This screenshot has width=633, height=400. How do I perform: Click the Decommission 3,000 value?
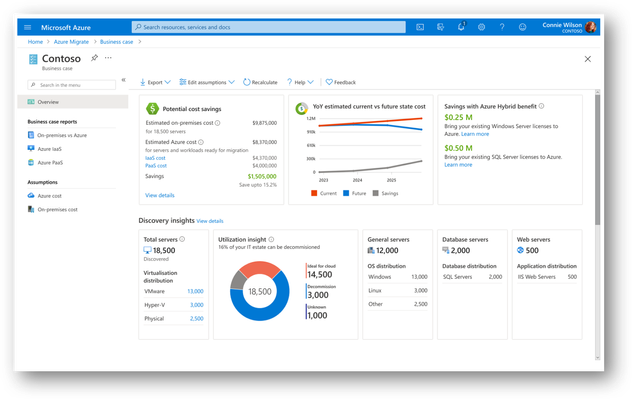318,295
